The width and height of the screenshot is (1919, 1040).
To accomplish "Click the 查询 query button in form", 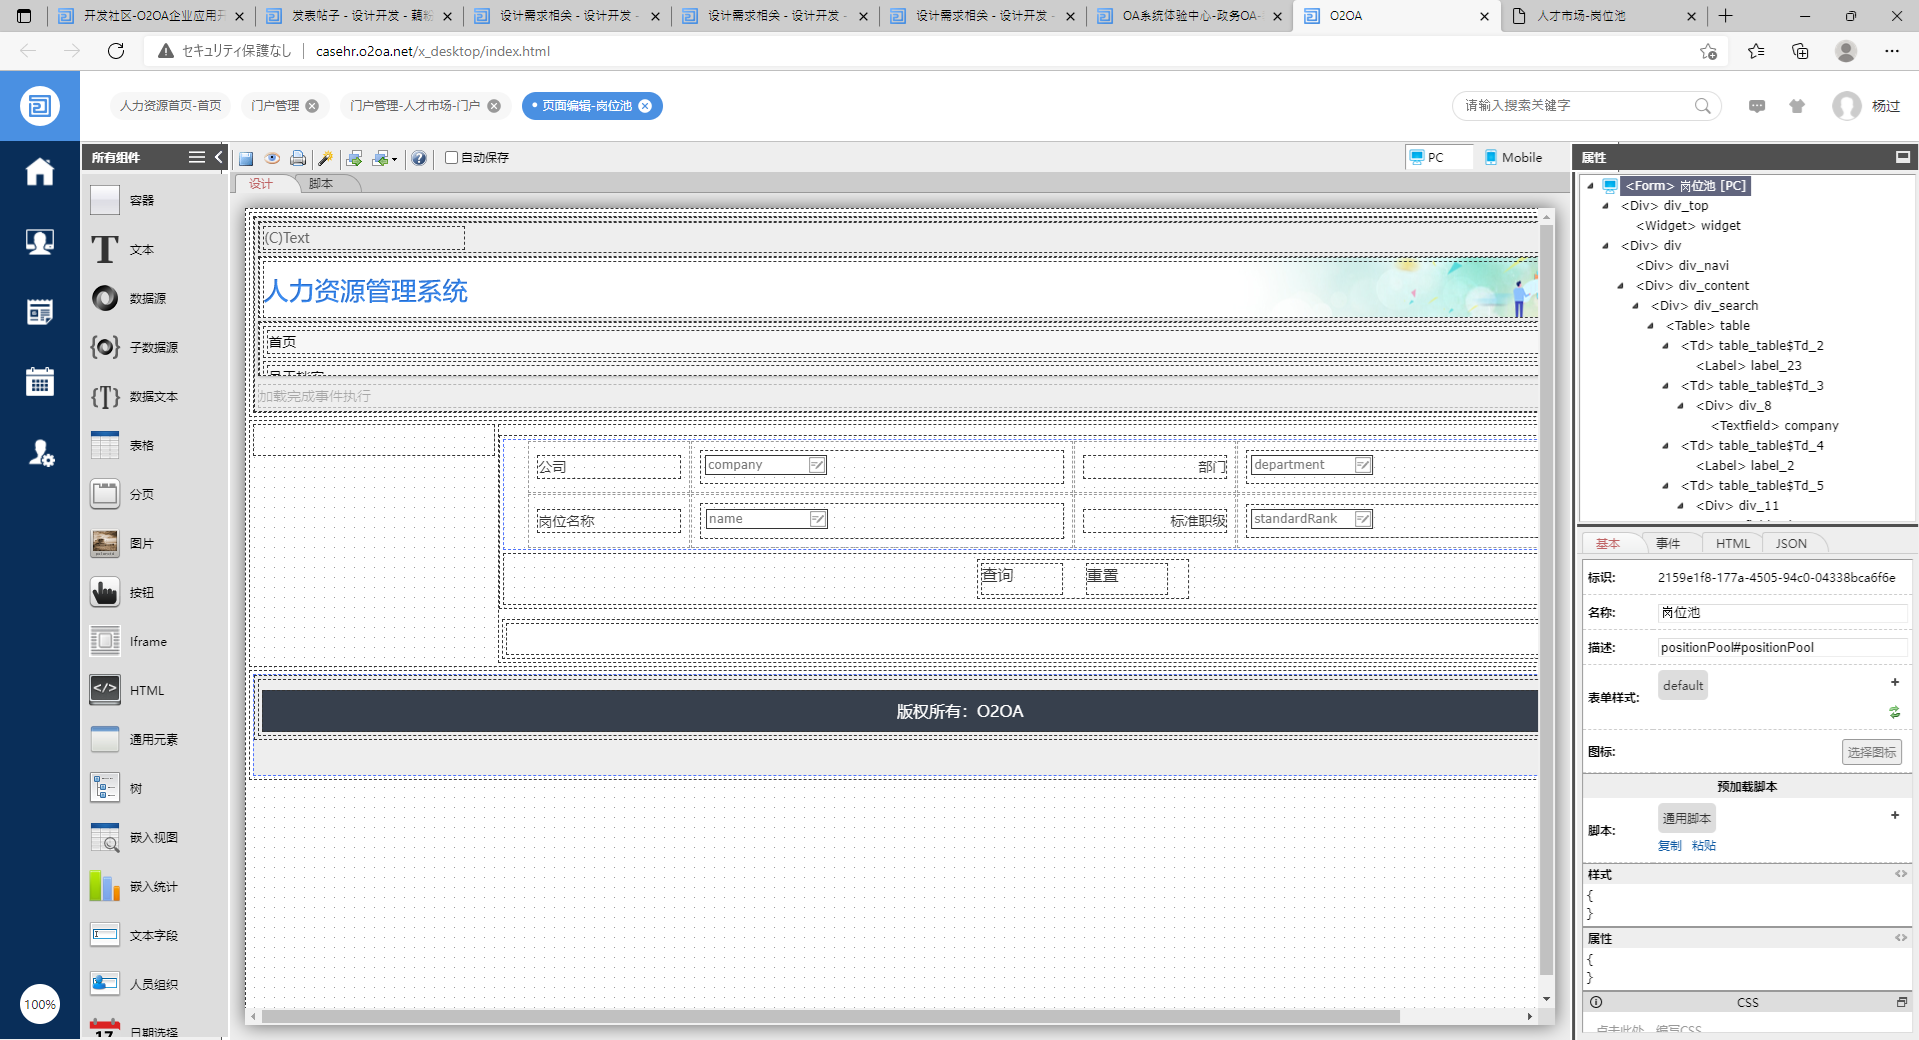I will click(x=1021, y=577).
